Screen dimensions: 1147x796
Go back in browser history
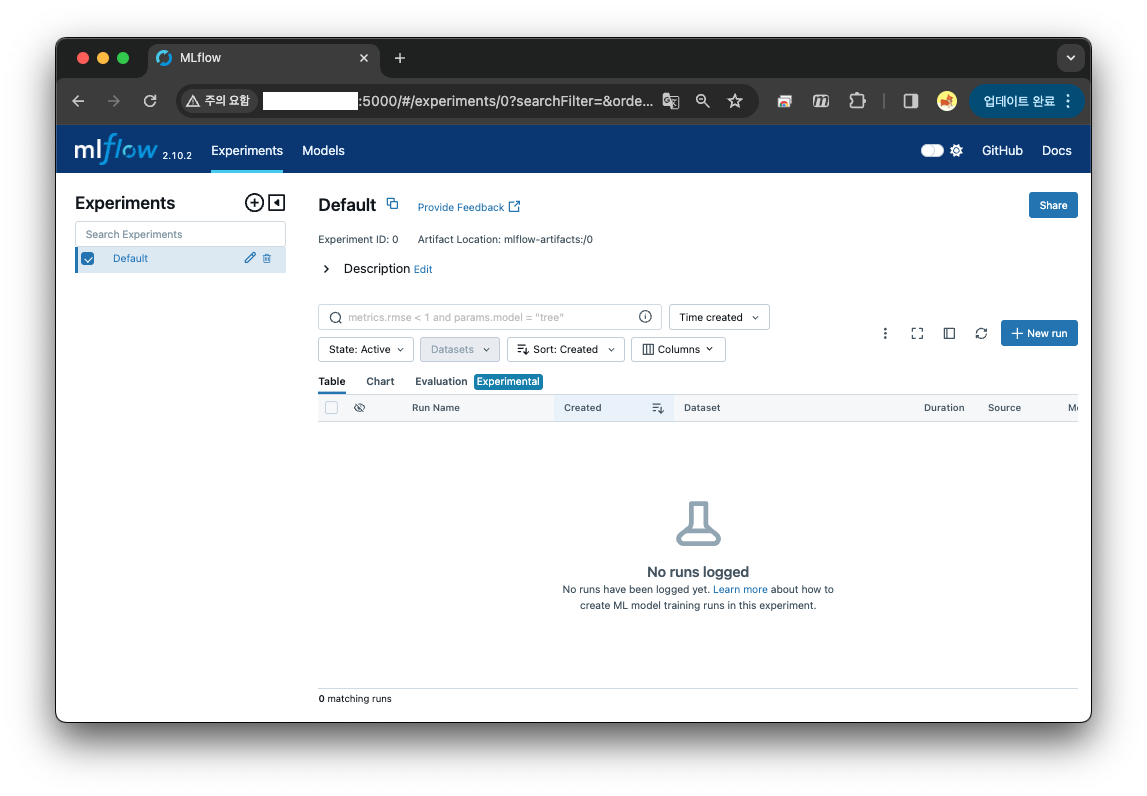tap(78, 101)
